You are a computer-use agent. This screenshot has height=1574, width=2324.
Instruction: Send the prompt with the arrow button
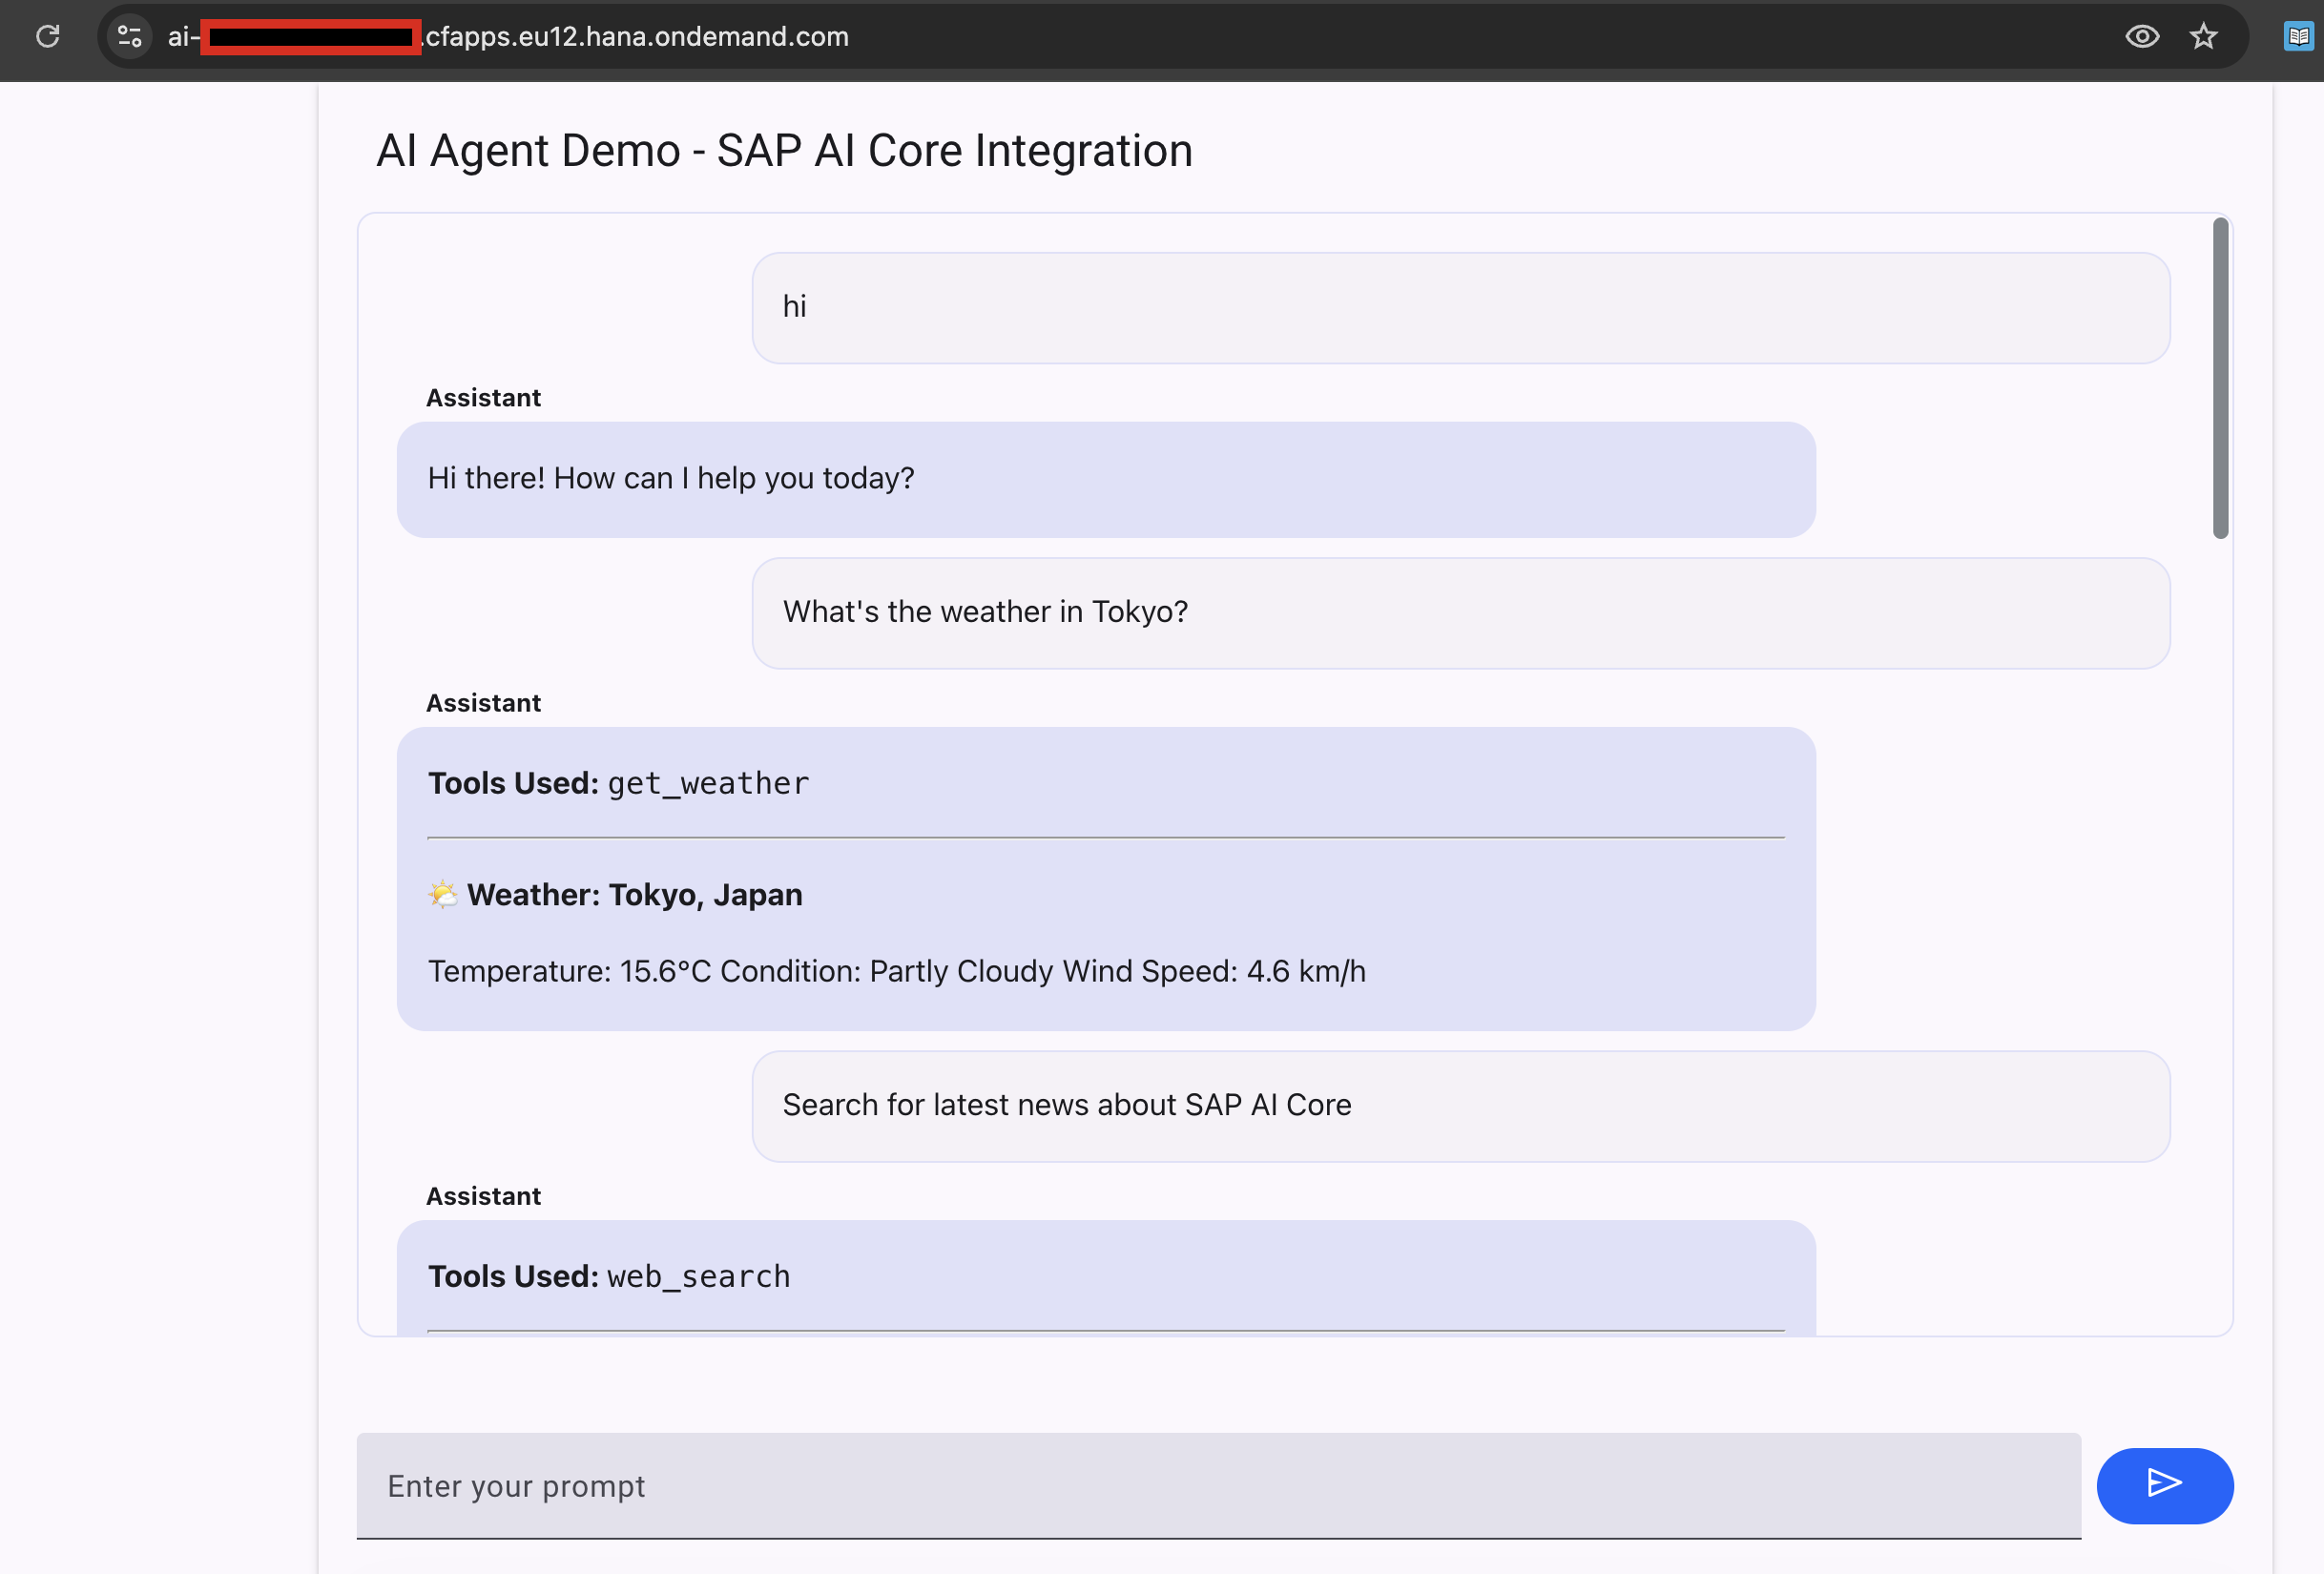click(x=2165, y=1485)
